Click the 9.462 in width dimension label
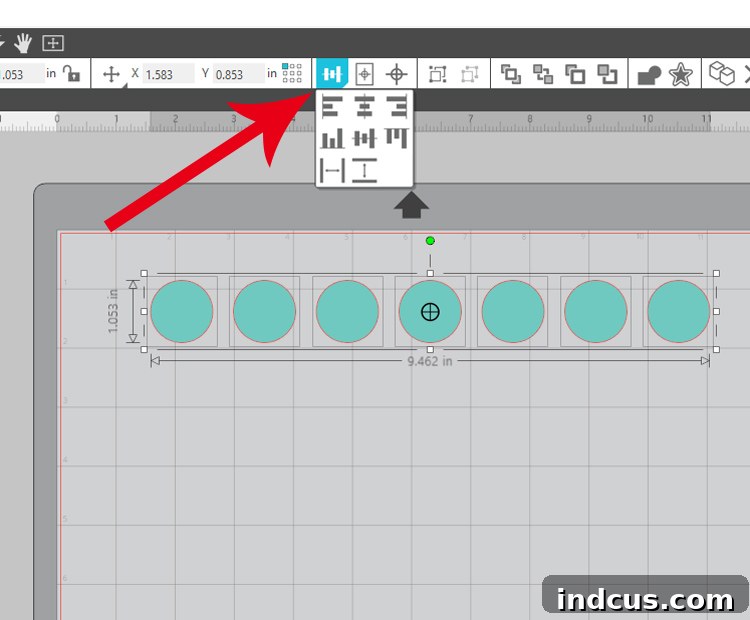750x620 pixels. (x=430, y=361)
